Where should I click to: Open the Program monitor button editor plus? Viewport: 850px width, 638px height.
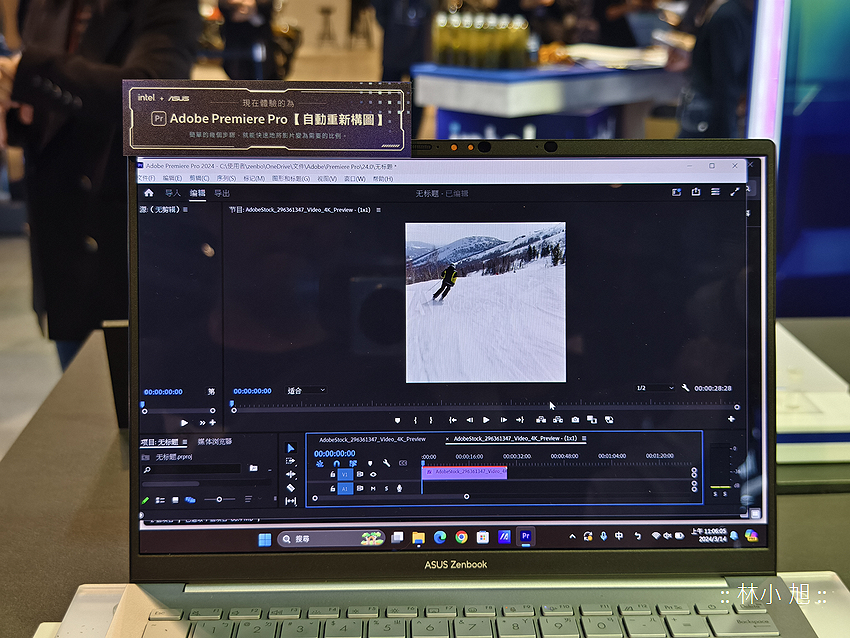pos(731,419)
